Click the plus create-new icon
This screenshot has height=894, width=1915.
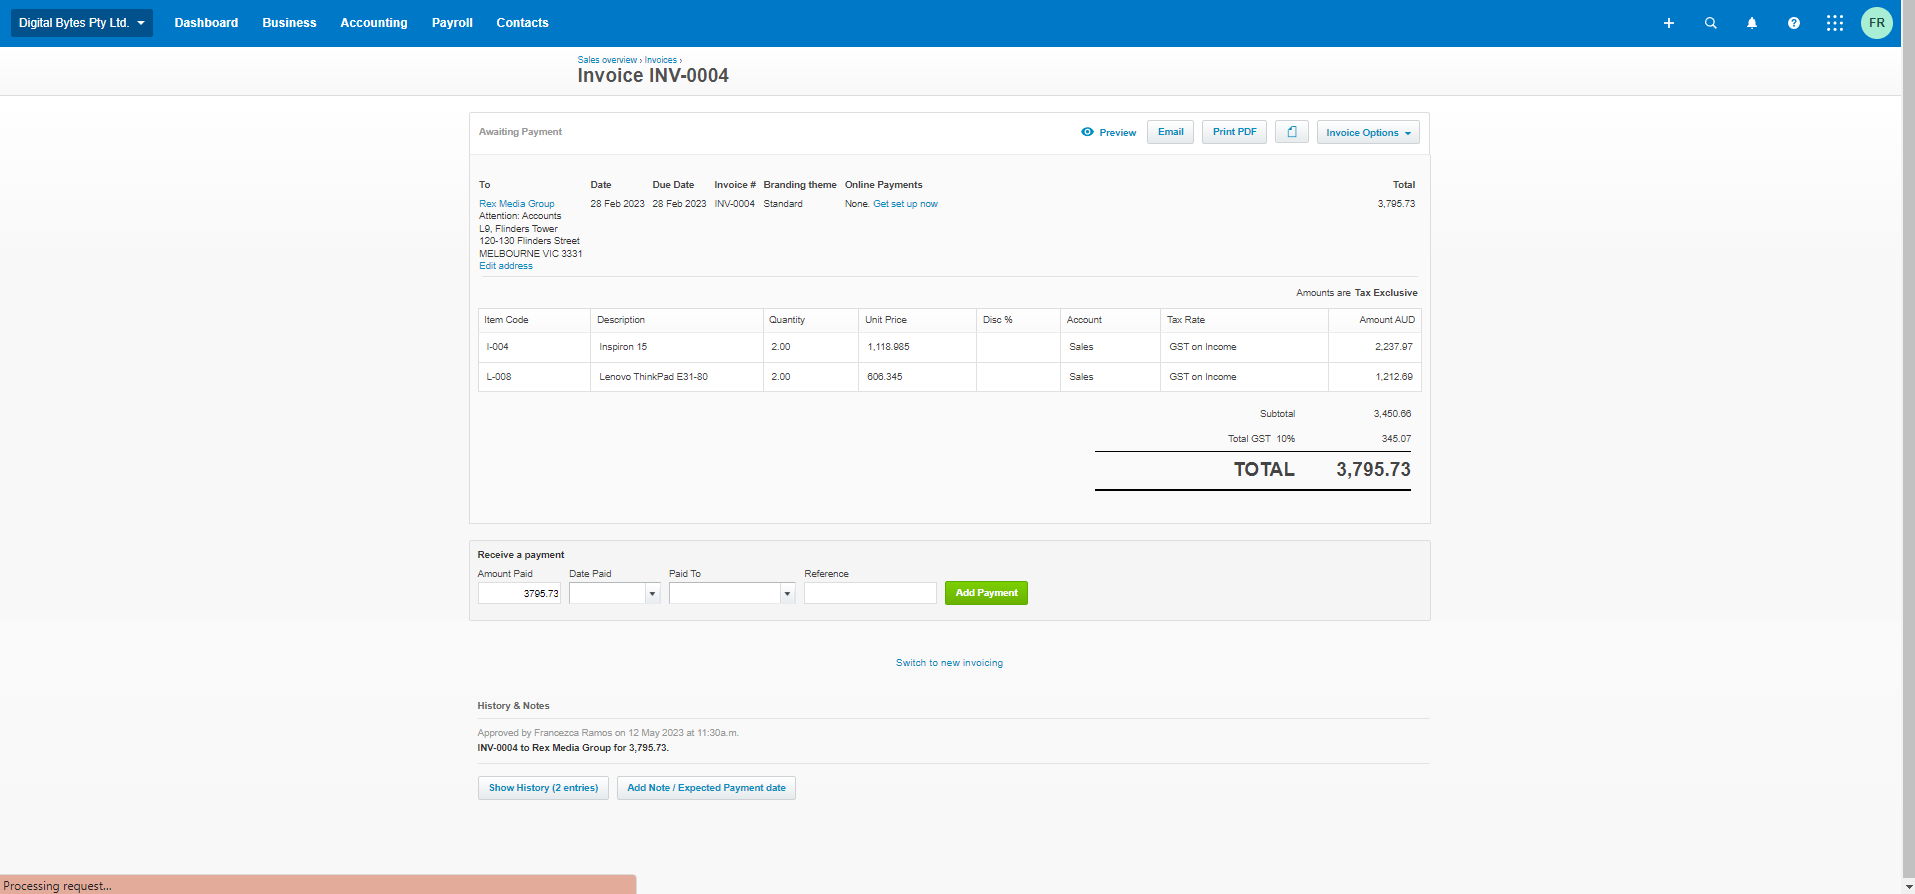1669,23
